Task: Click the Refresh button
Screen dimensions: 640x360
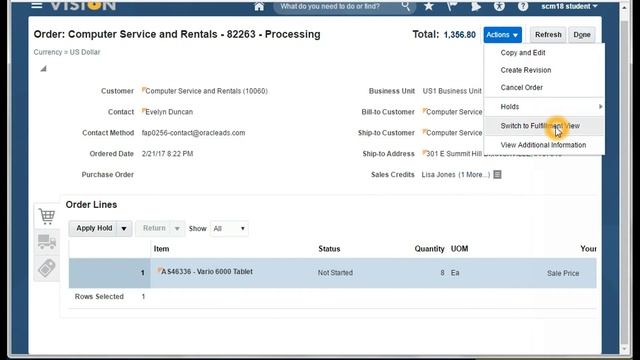Action: click(548, 35)
